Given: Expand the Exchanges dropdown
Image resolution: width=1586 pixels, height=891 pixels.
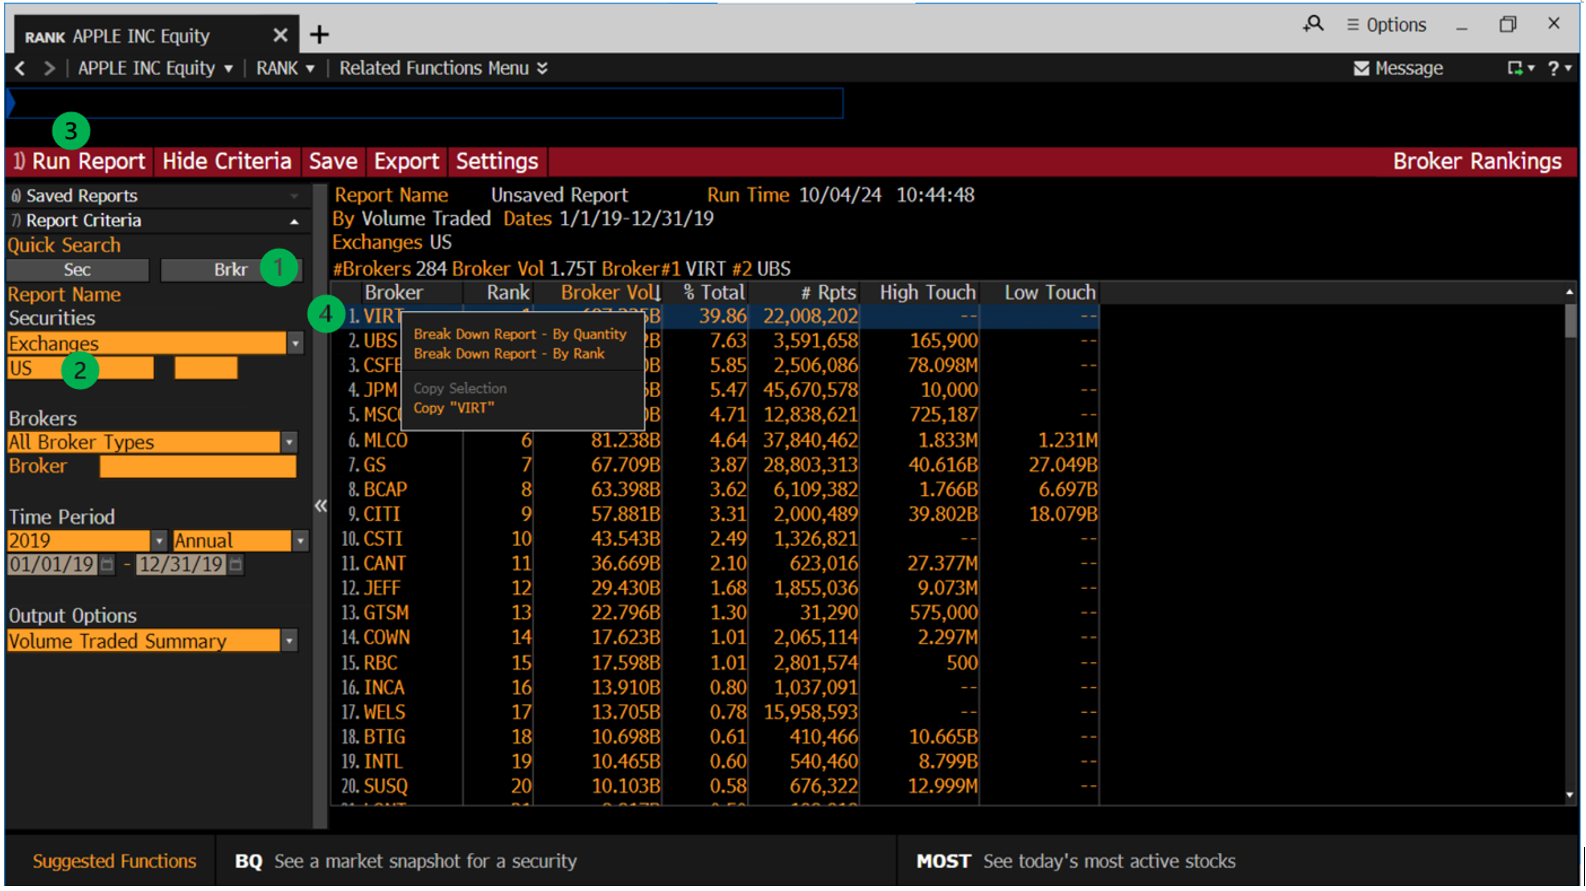Looking at the screenshot, I should click(x=295, y=344).
